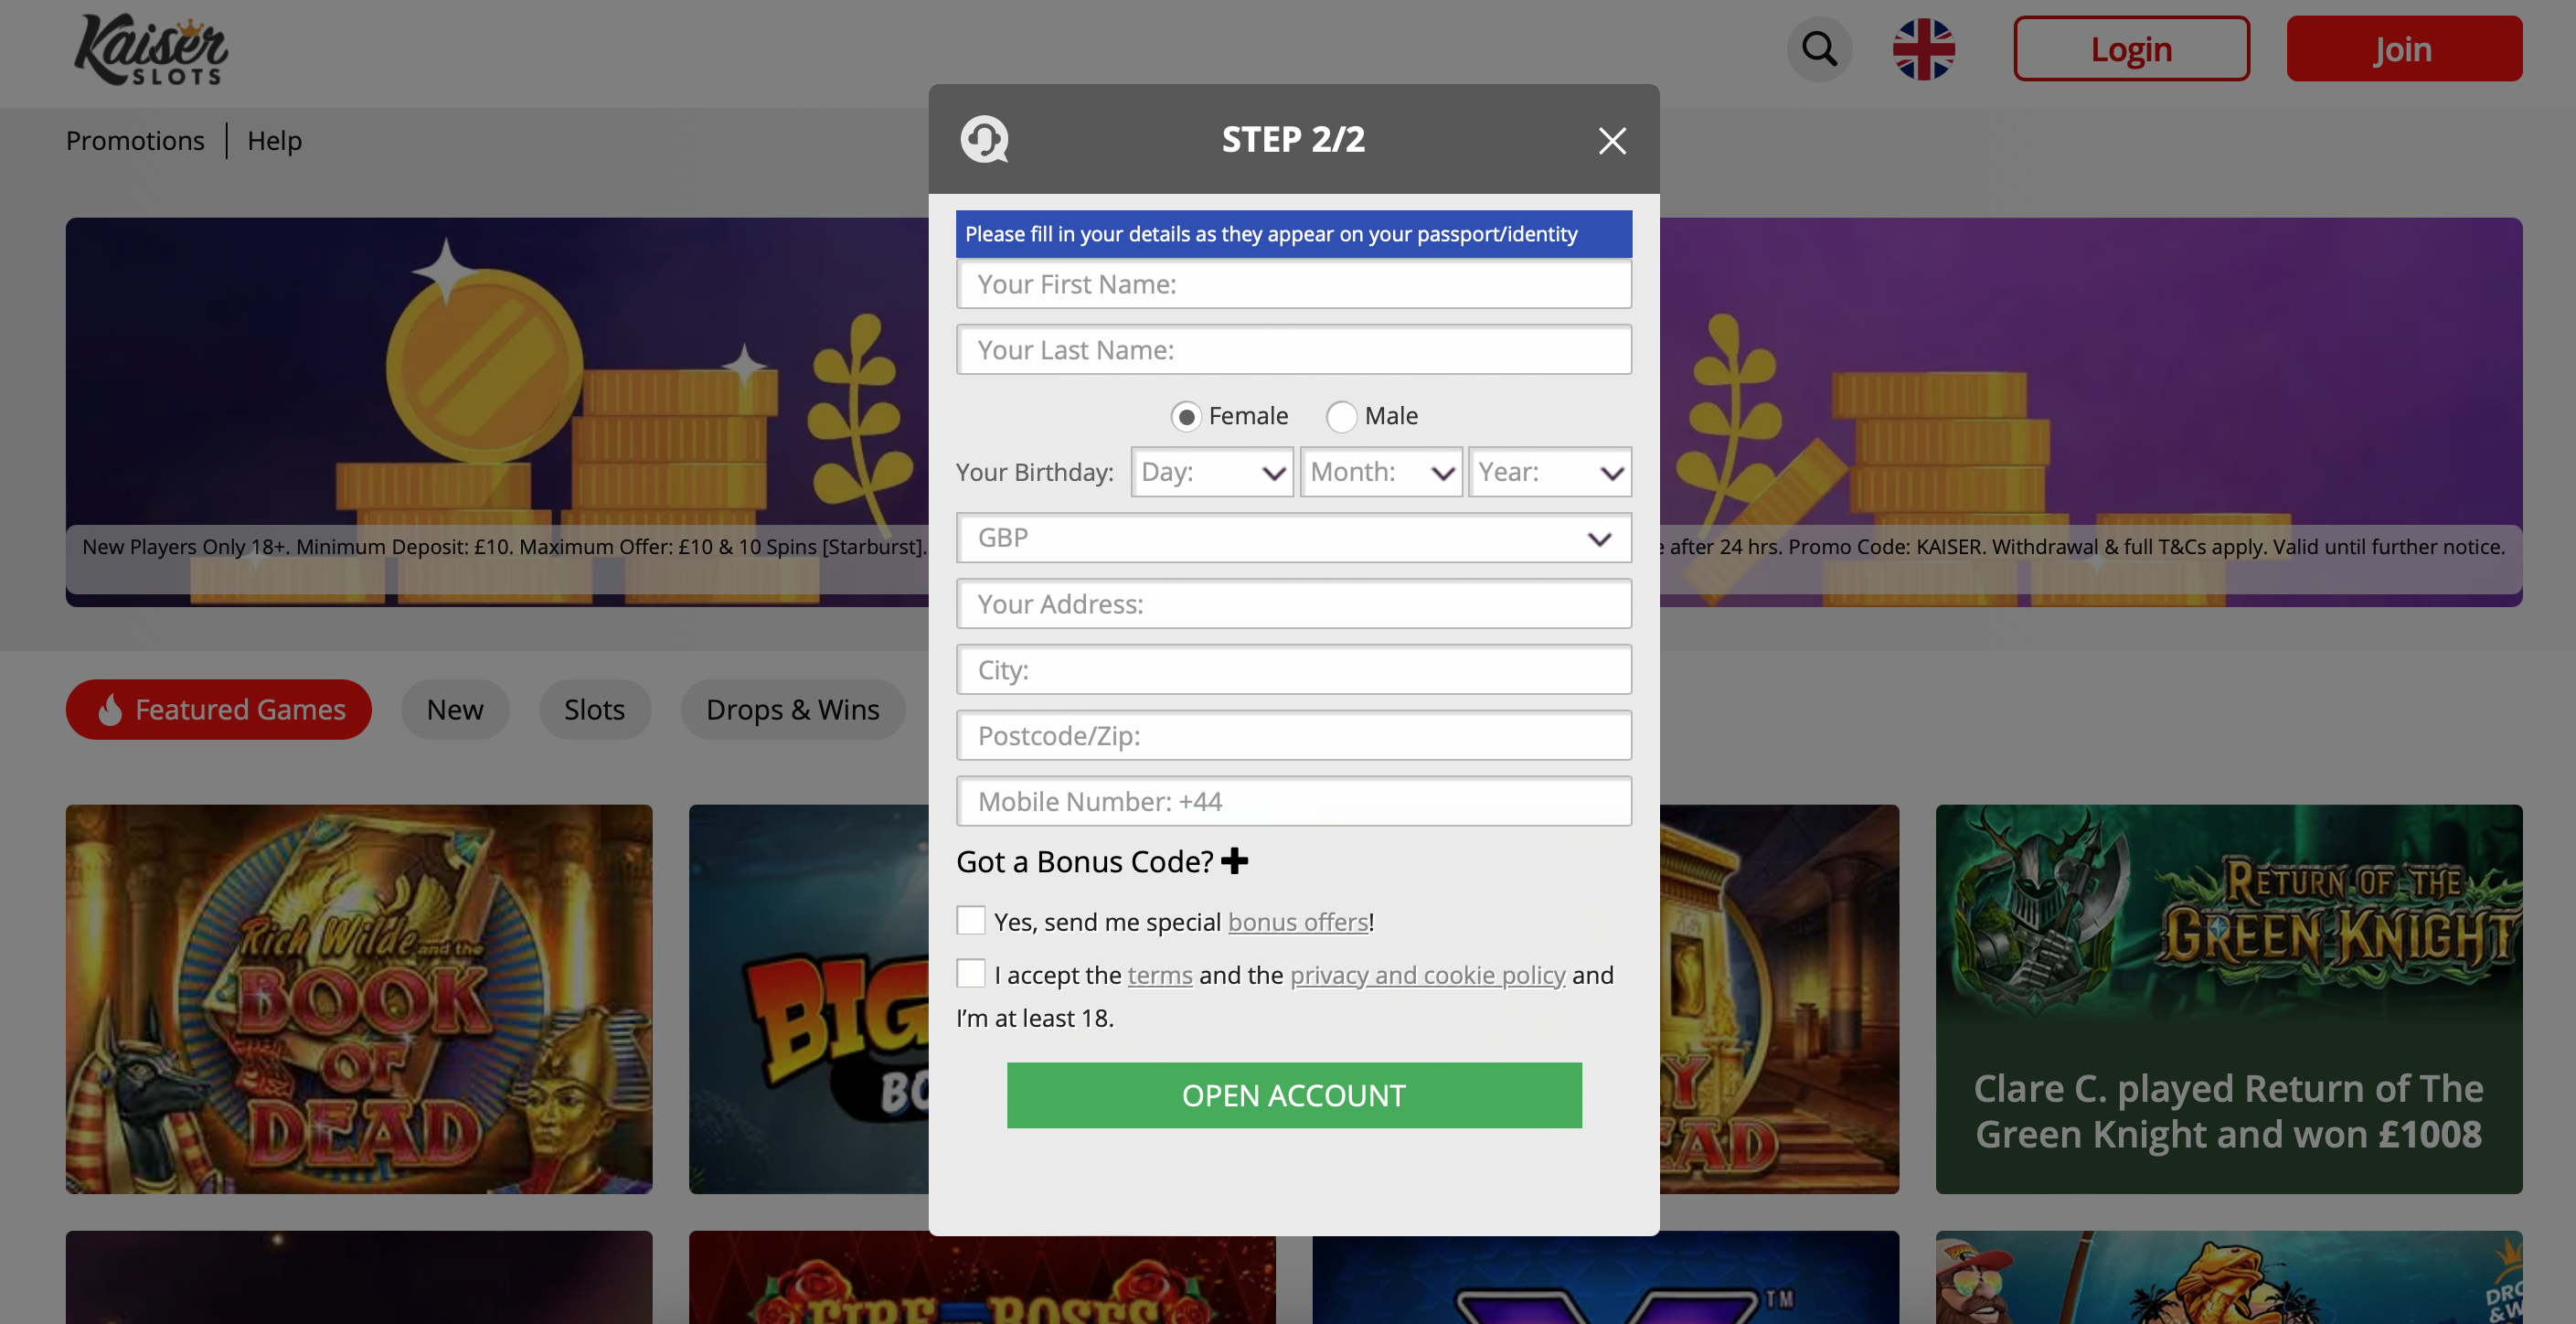The image size is (2576, 1324).
Task: Click the plus icon beside Bonus Code
Action: pyautogui.click(x=1235, y=861)
